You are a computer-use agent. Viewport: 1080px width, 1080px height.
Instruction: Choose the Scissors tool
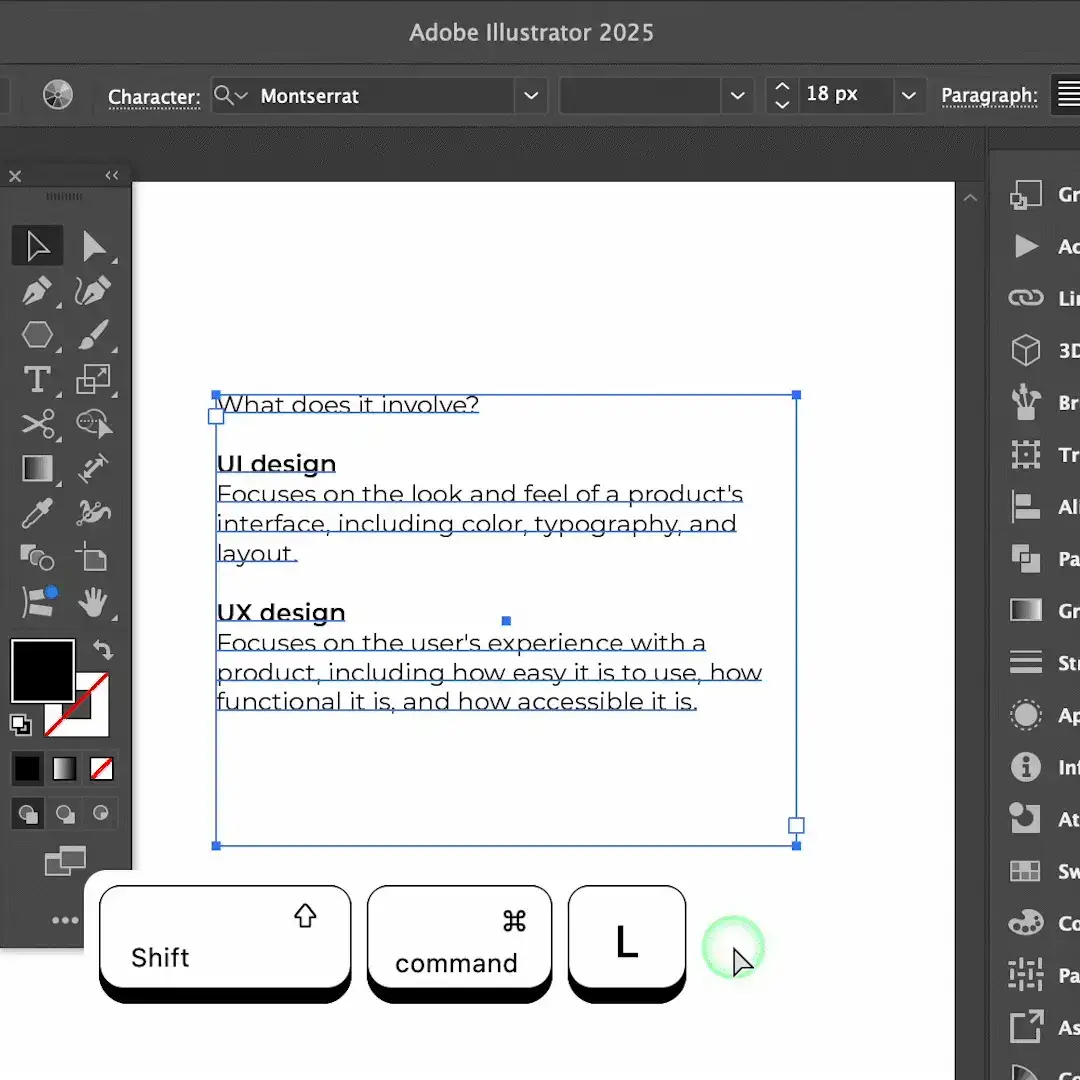pos(38,423)
